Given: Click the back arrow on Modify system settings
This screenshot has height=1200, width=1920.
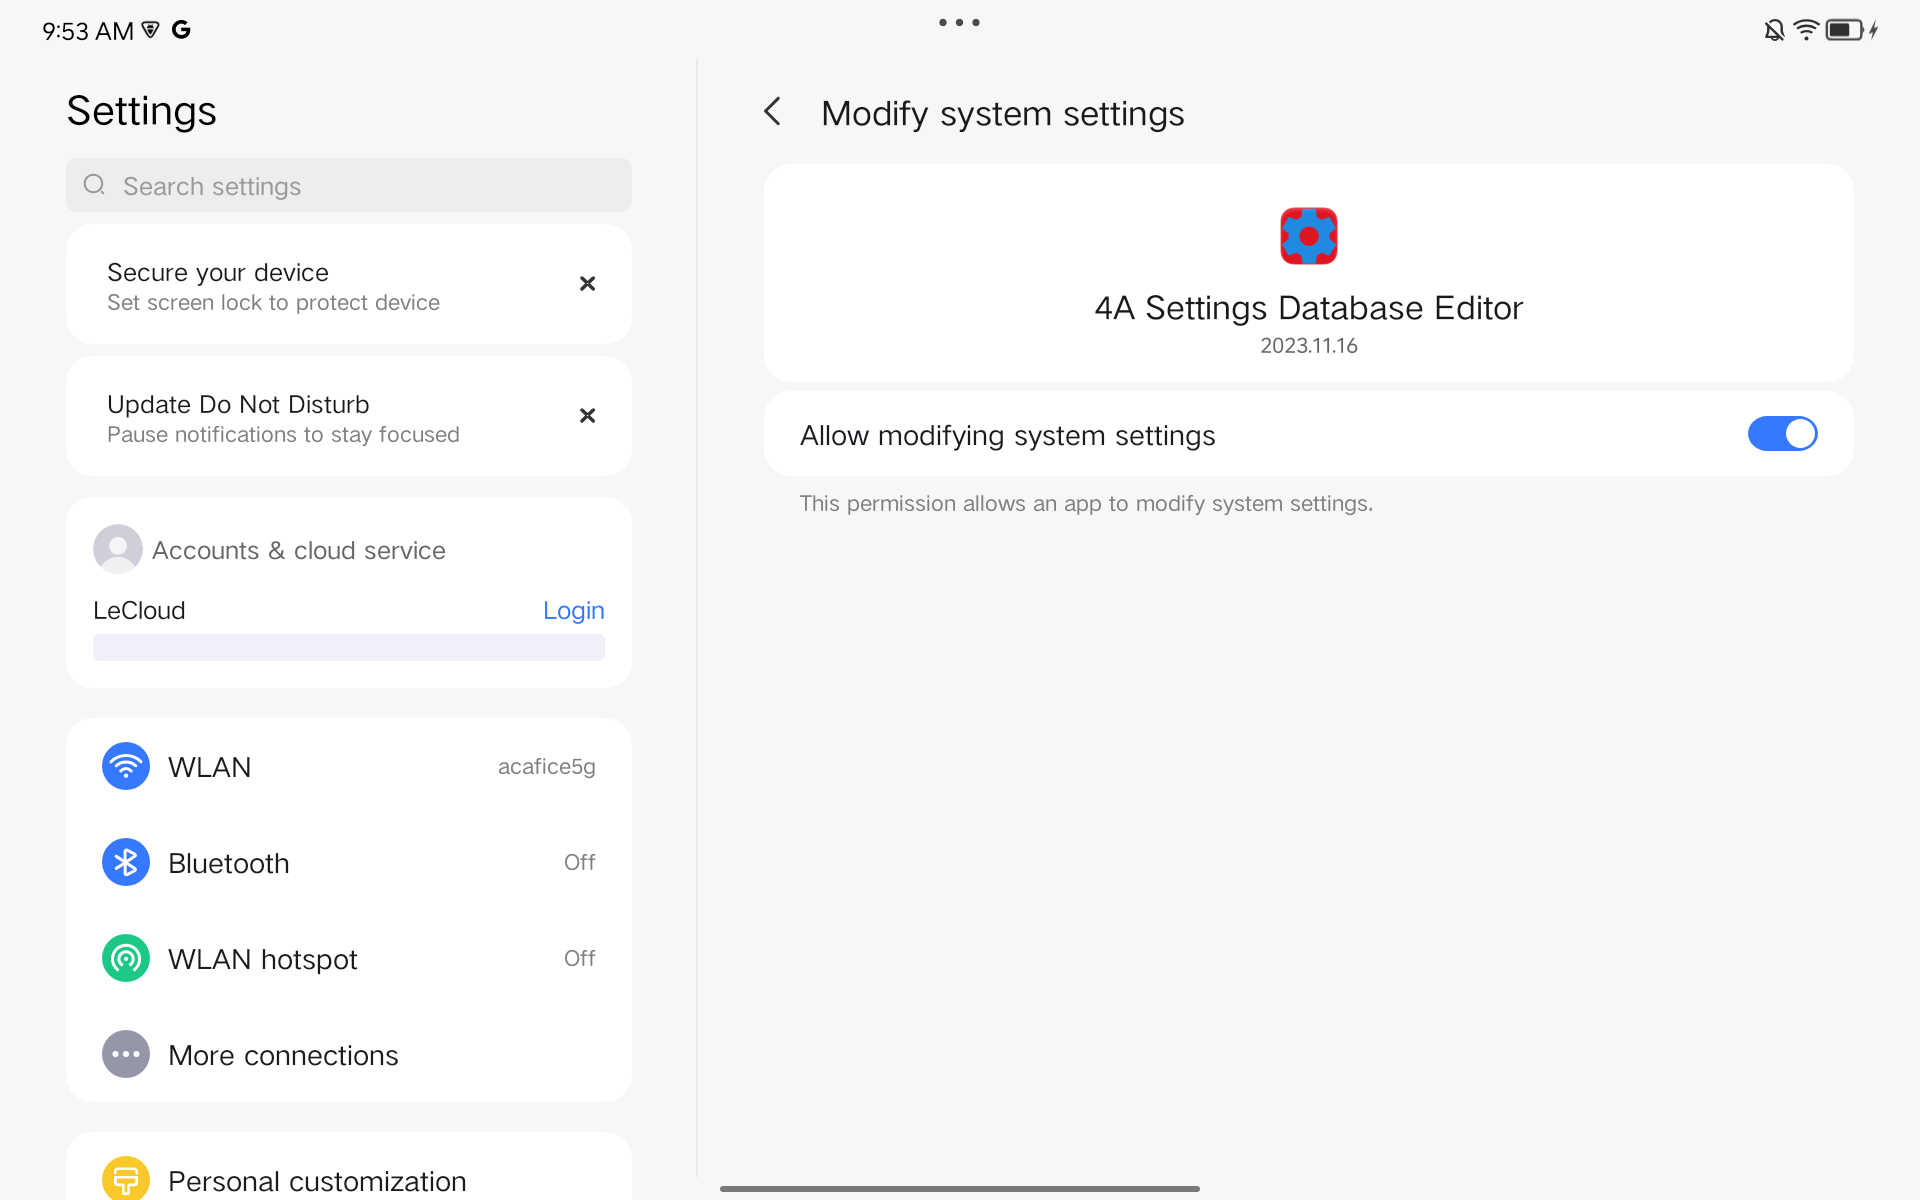Looking at the screenshot, I should pos(773,112).
